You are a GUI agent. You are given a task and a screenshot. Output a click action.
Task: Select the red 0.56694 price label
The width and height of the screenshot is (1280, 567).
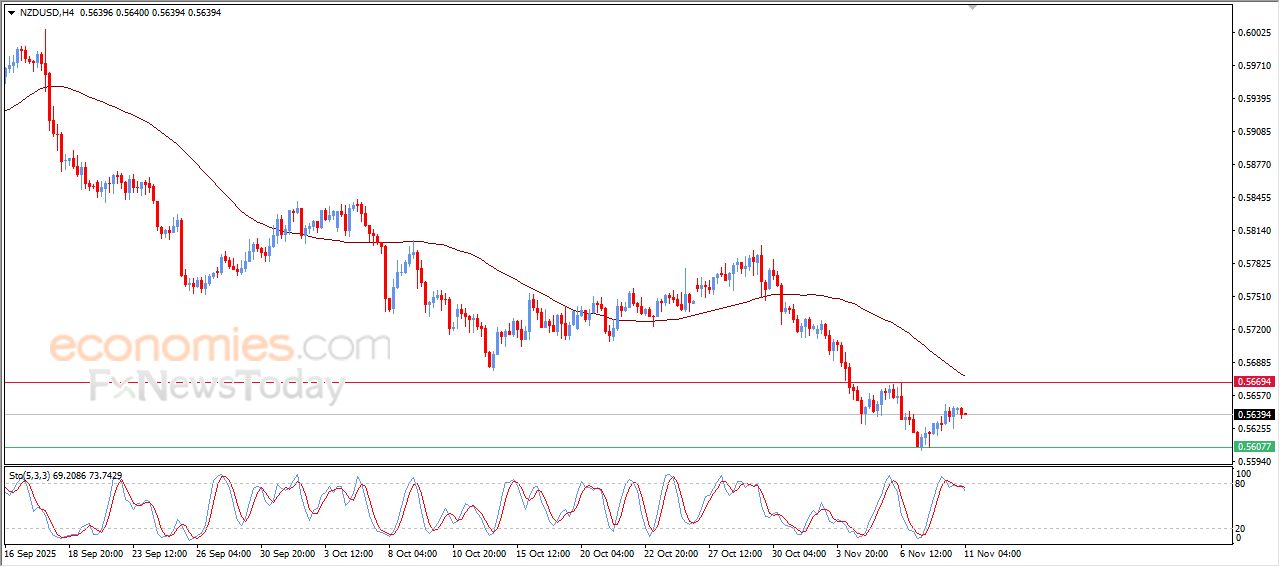(1254, 382)
